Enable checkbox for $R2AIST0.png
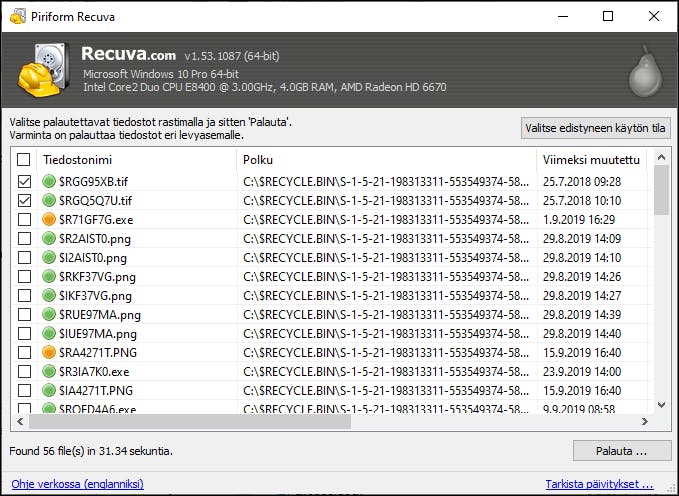Viewport: 679px width, 496px height. pos(24,239)
